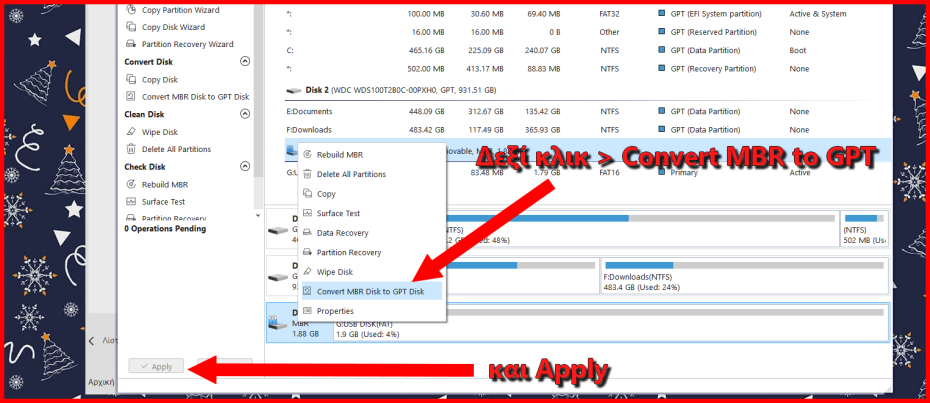The height and width of the screenshot is (403, 930).
Task: Select the E:Documents partition row
Action: tap(587, 112)
